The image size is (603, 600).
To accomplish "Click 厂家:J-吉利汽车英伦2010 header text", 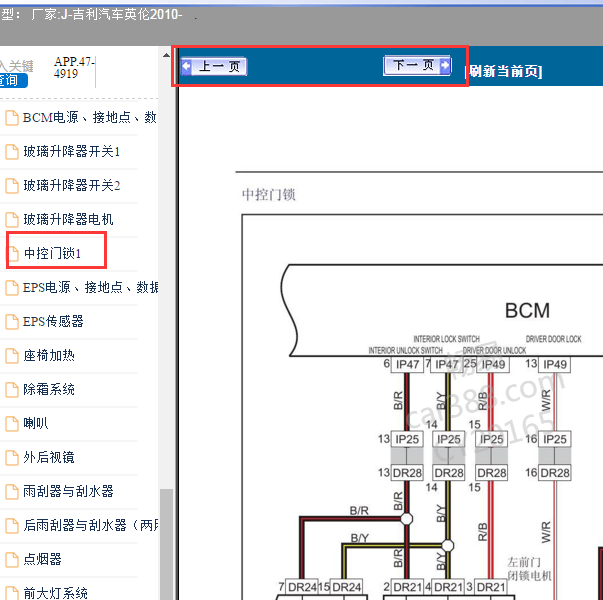I will click(107, 15).
